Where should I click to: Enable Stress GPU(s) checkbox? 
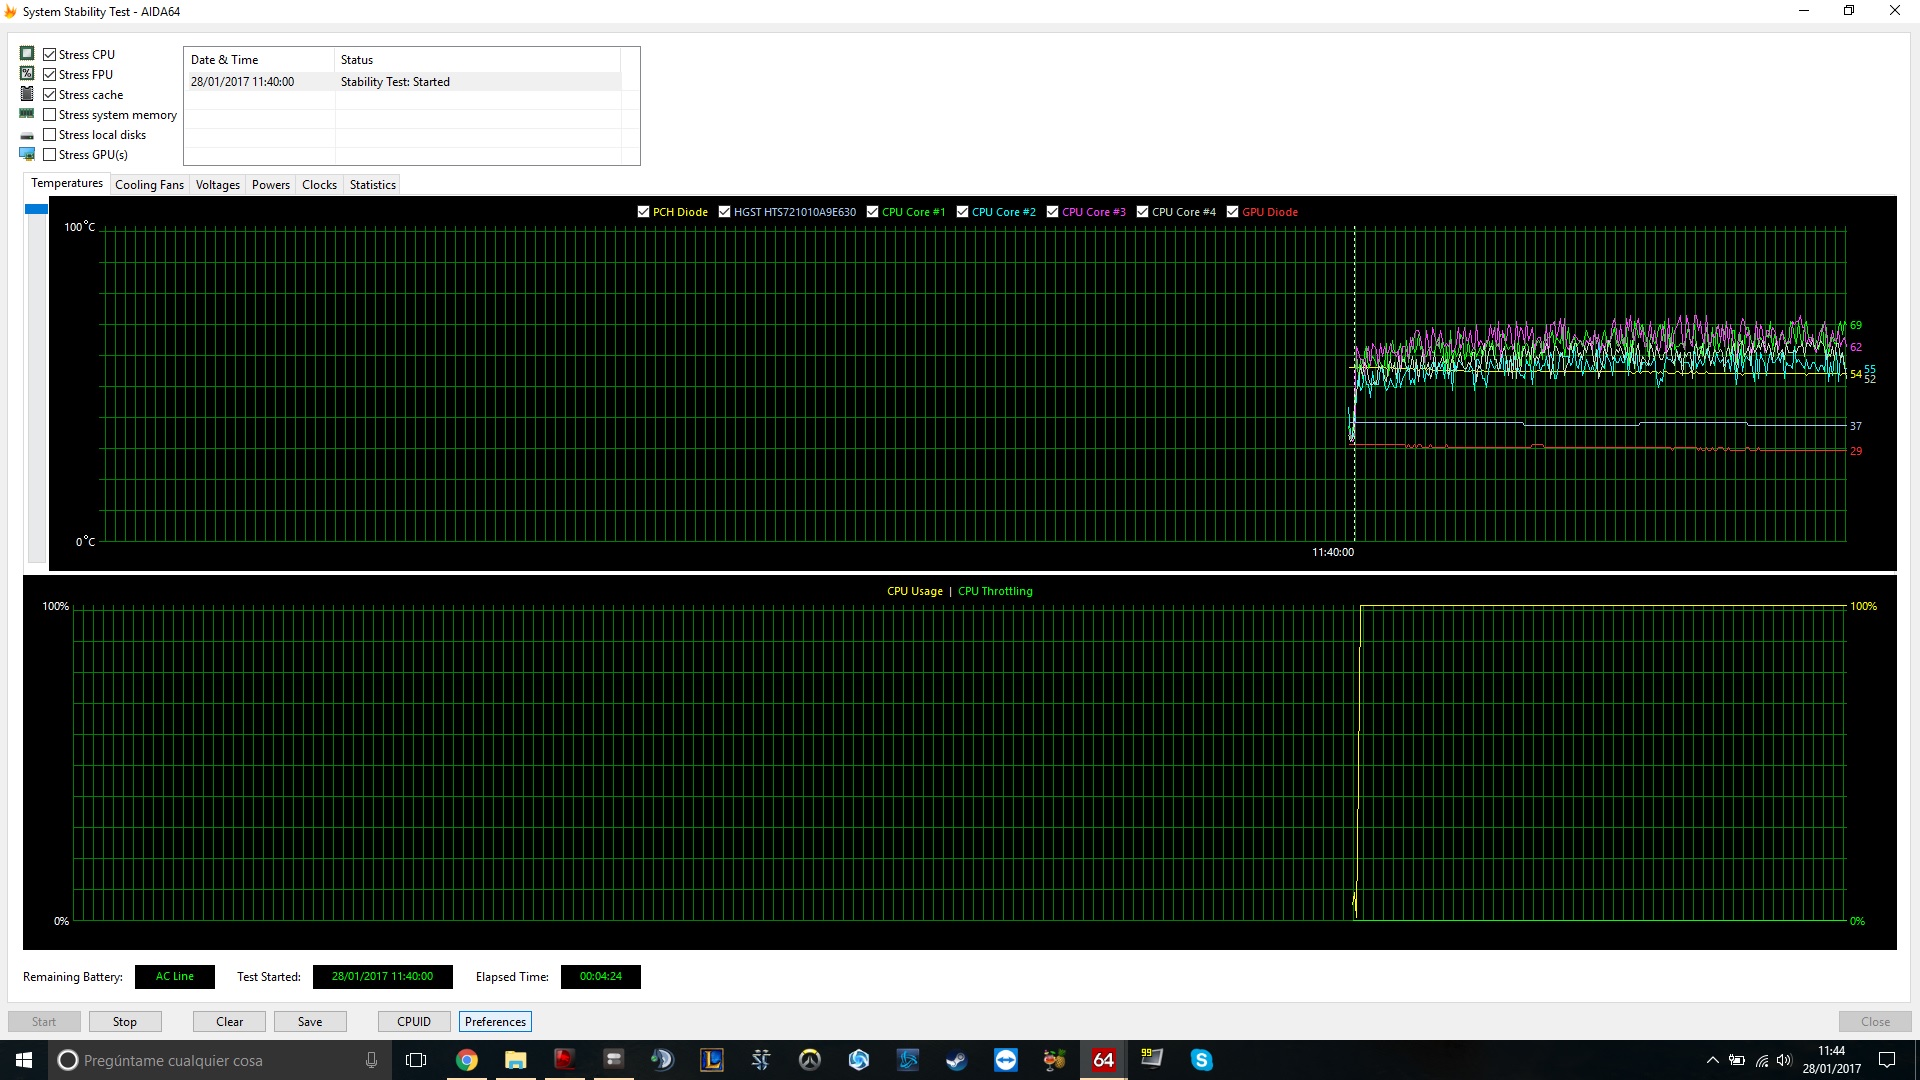tap(50, 155)
